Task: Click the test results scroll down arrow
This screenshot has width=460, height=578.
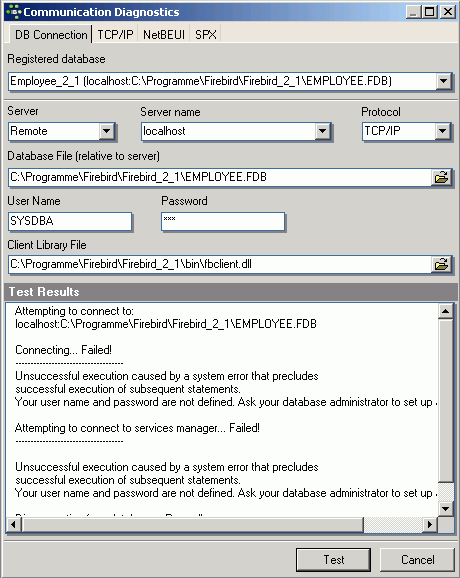Action: pos(446,509)
